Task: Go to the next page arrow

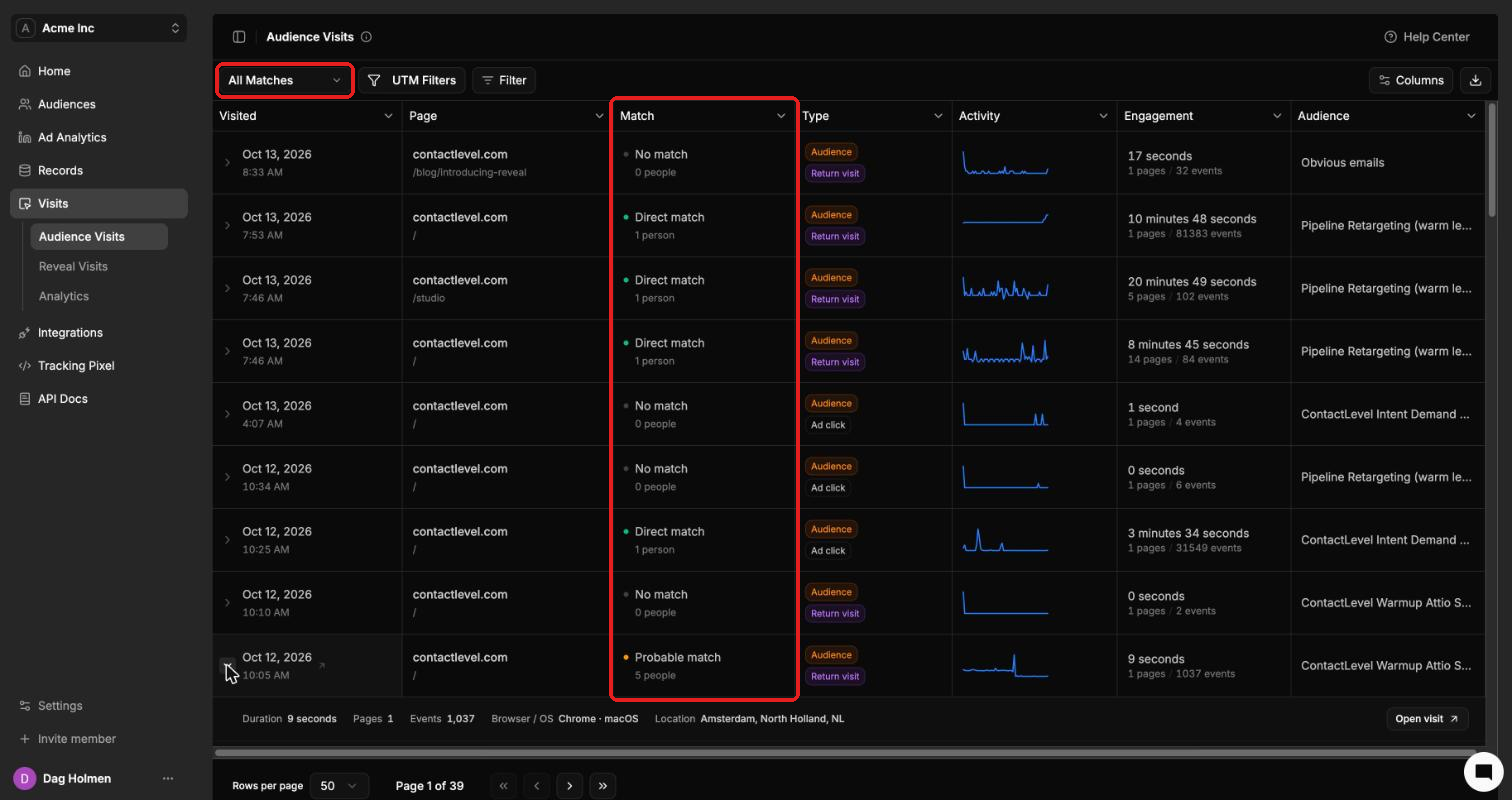Action: (569, 786)
